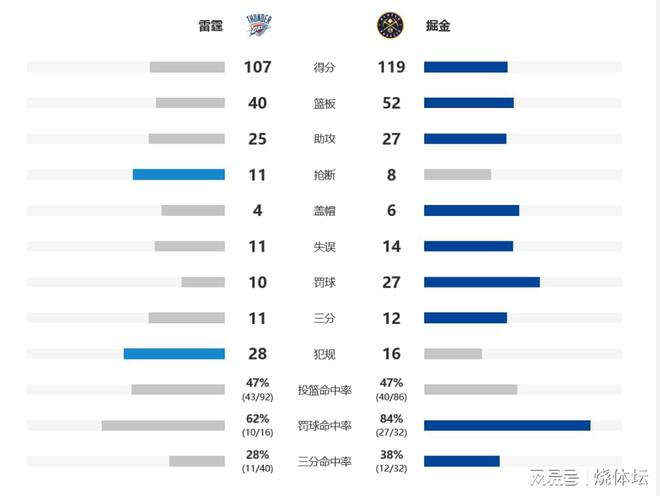Click the Nuggets 84% free throw percentage

(391, 418)
